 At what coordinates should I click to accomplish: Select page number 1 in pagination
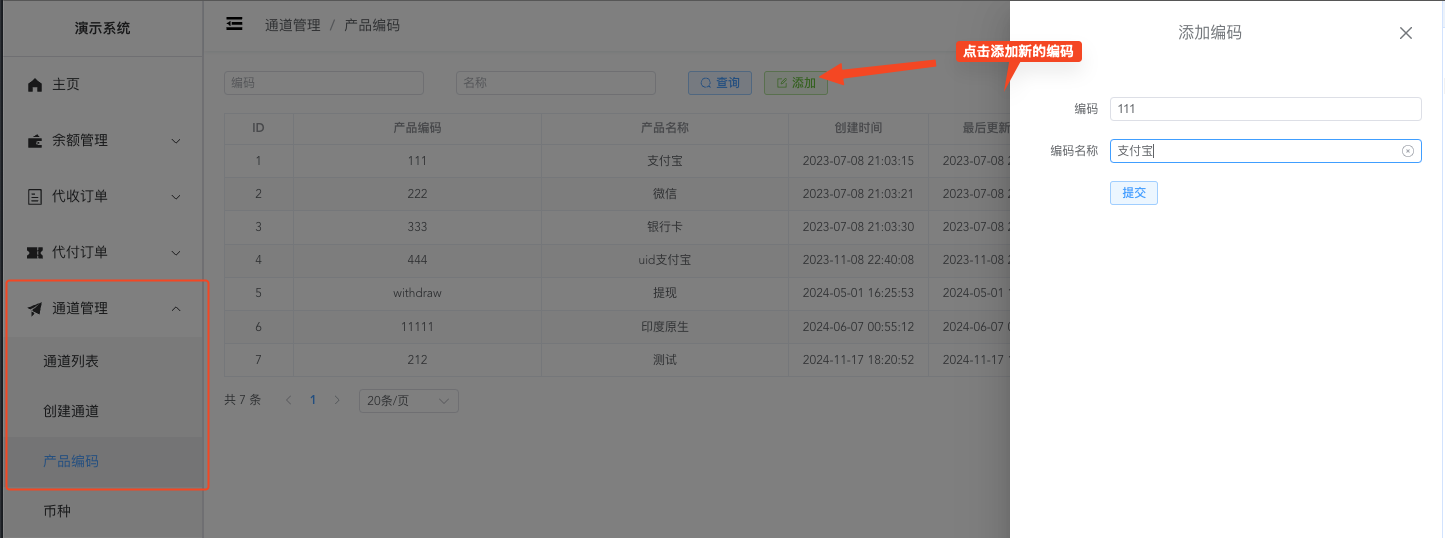click(x=313, y=400)
